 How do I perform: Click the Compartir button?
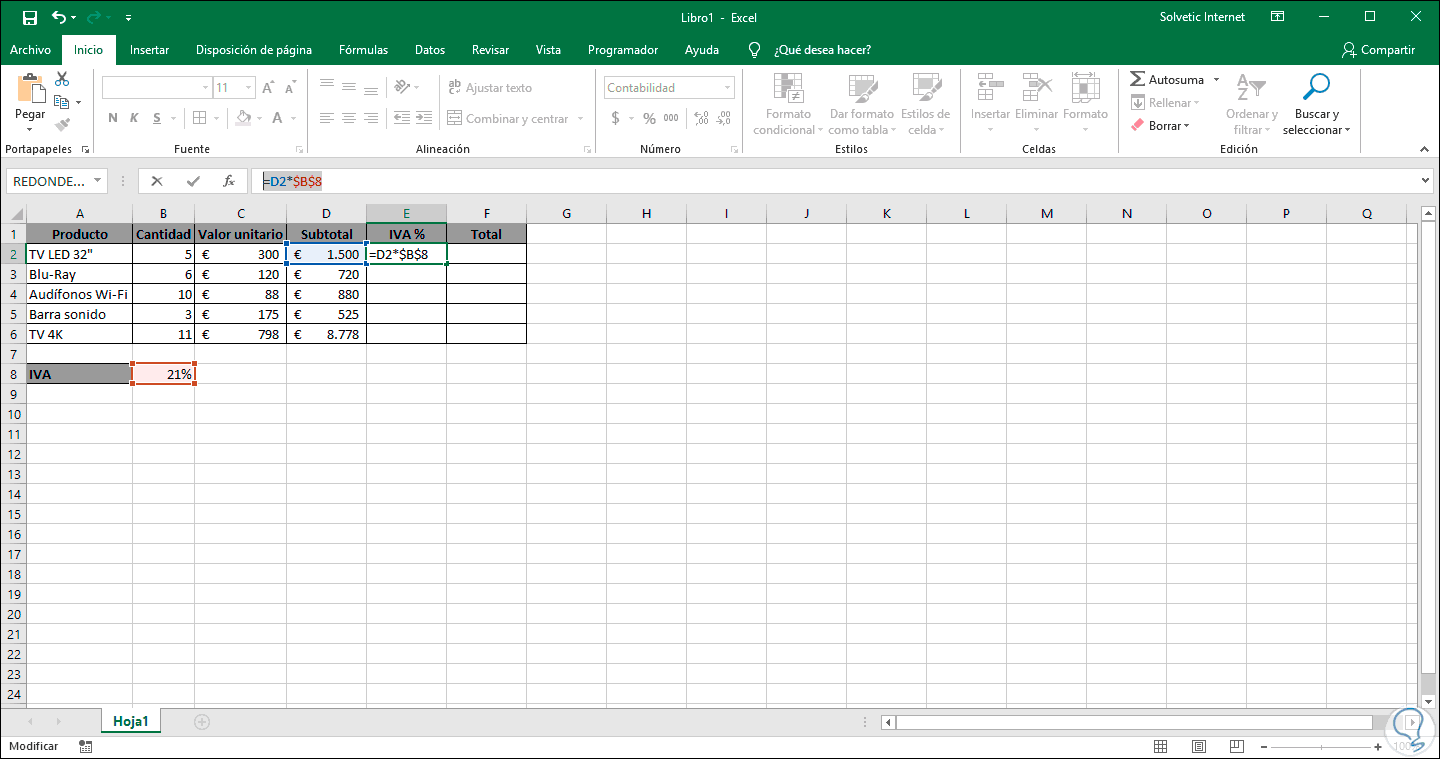[x=1379, y=50]
